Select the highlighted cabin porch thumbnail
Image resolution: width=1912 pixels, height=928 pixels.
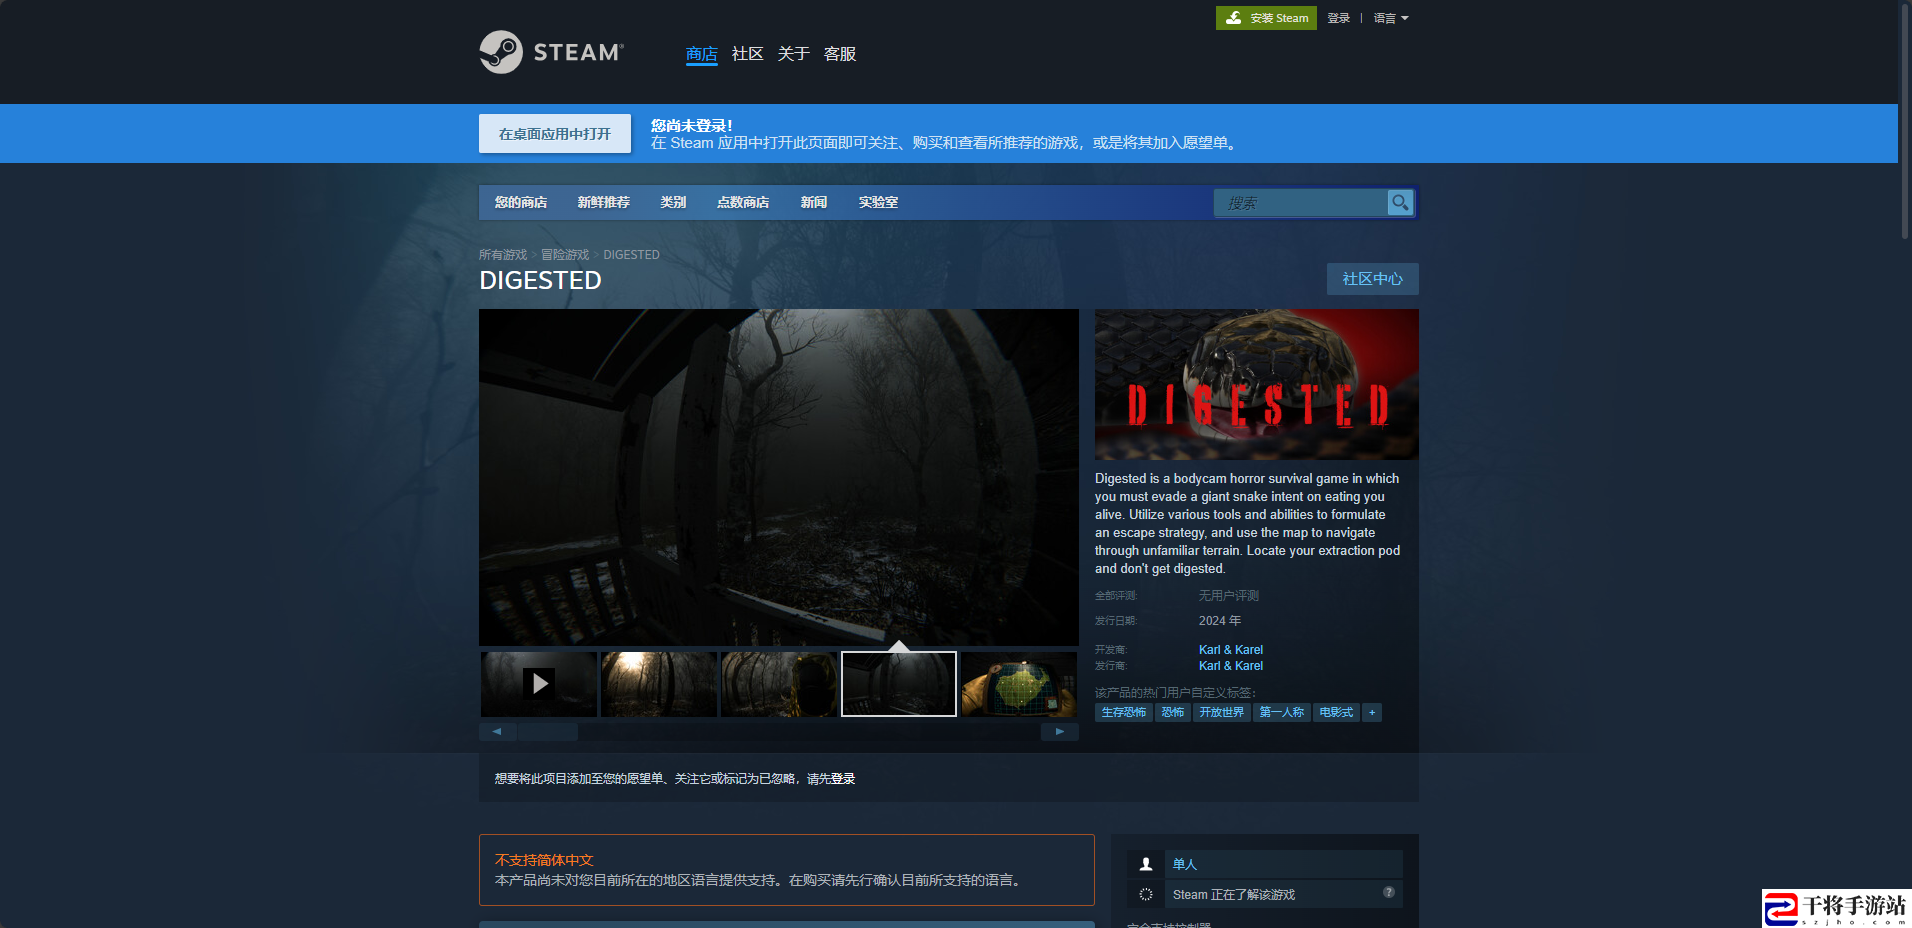click(899, 684)
